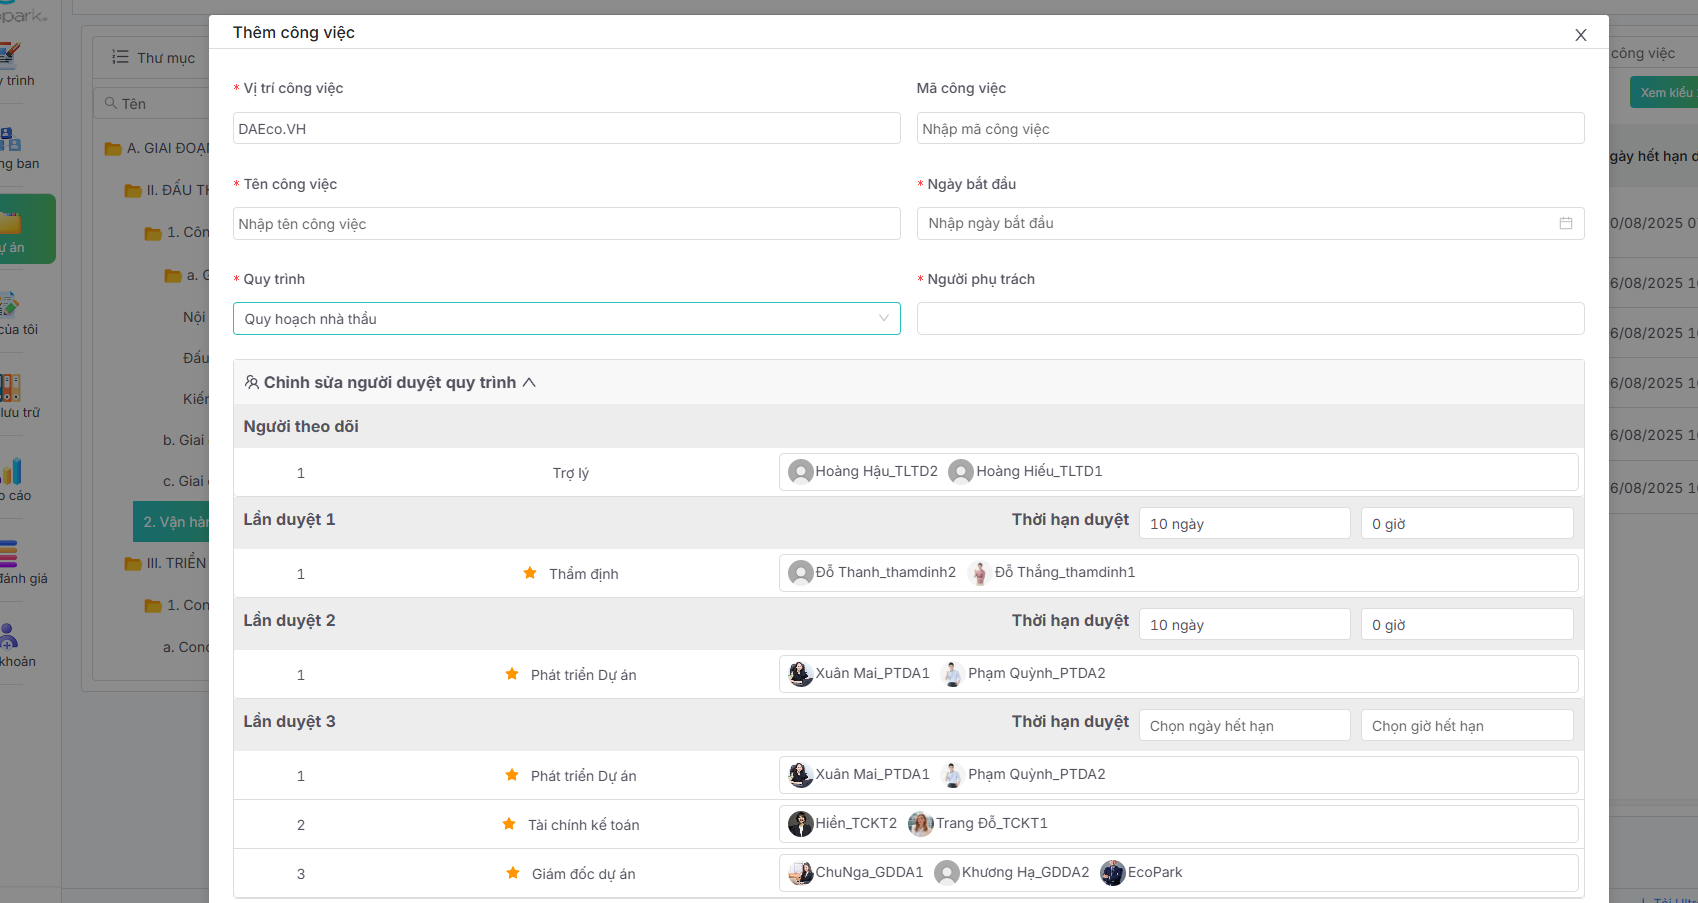
Task: Collapse Chỉnh sửa người duyệt quy trình section
Action: 529,383
